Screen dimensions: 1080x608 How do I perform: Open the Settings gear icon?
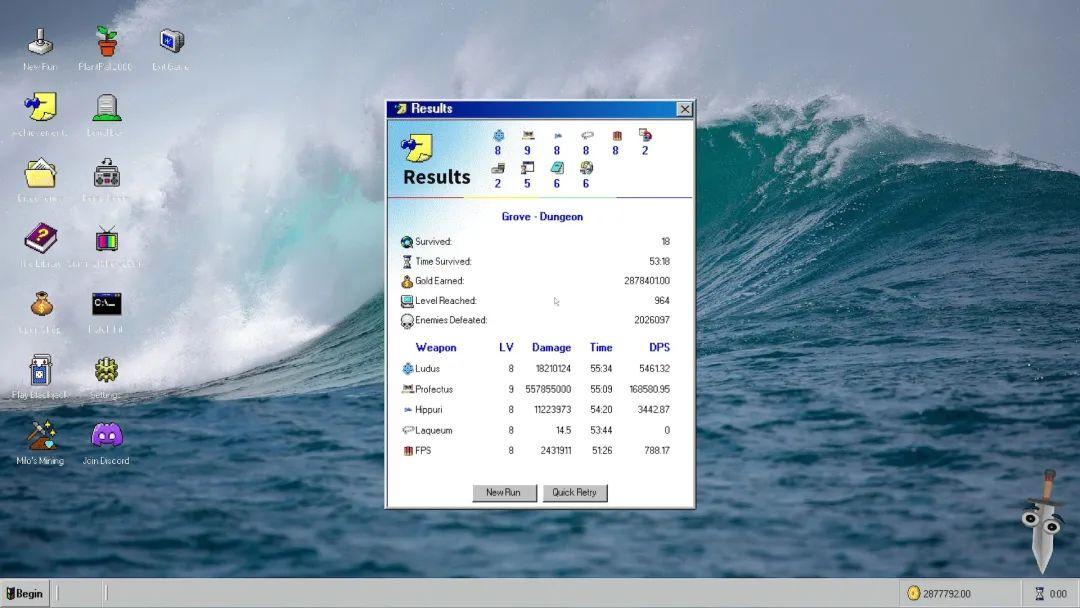coord(106,371)
